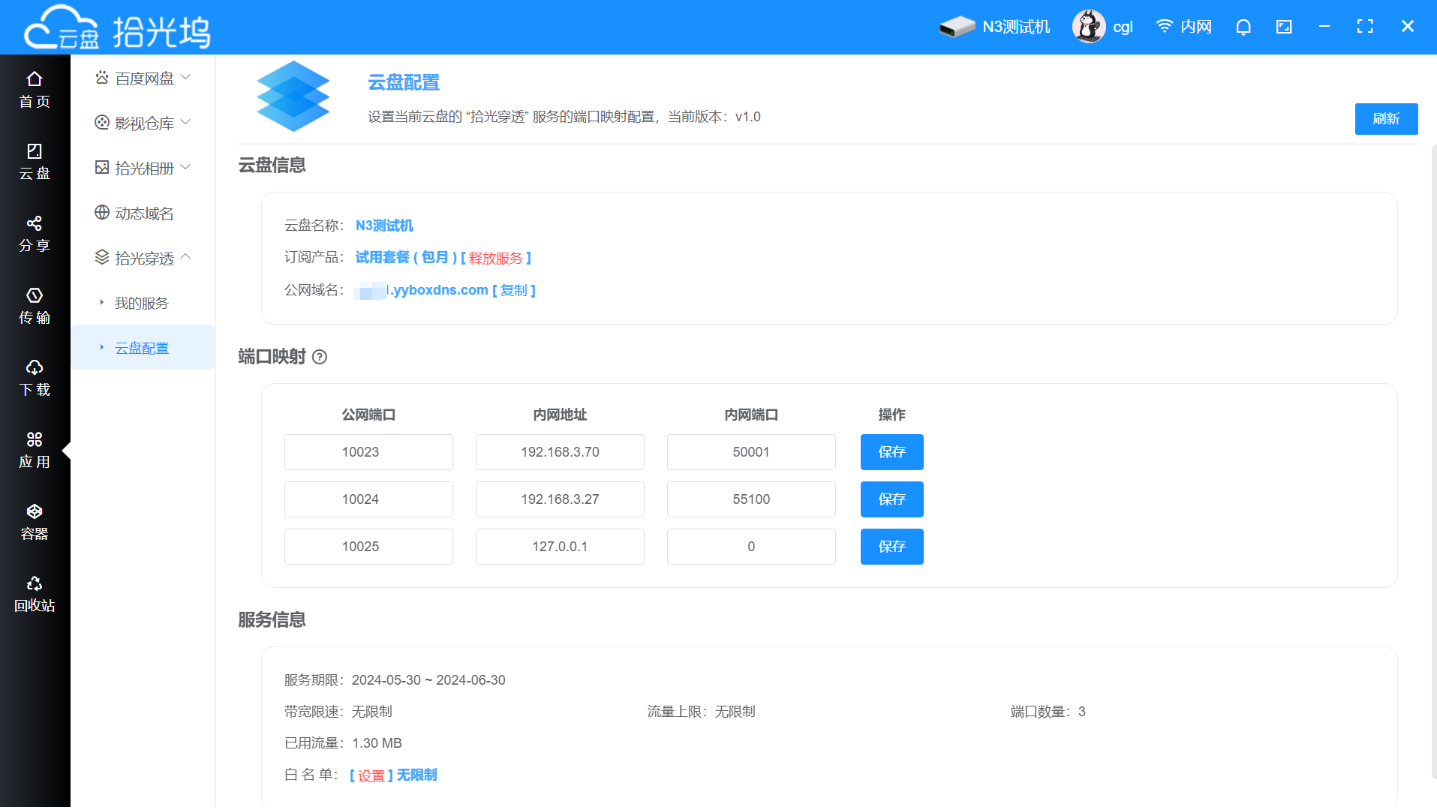Image resolution: width=1437 pixels, height=810 pixels.
Task: Open the 传输 transfer icon
Action: (35, 295)
